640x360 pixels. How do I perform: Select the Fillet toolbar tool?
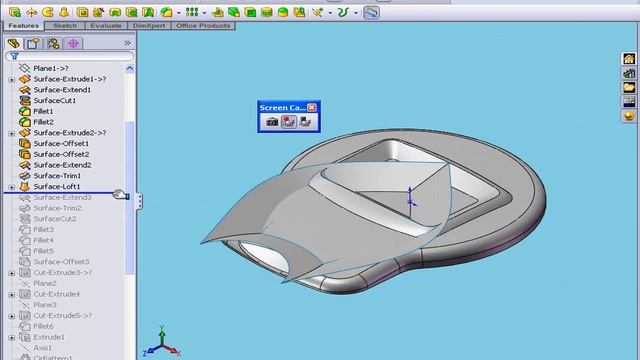tap(166, 12)
